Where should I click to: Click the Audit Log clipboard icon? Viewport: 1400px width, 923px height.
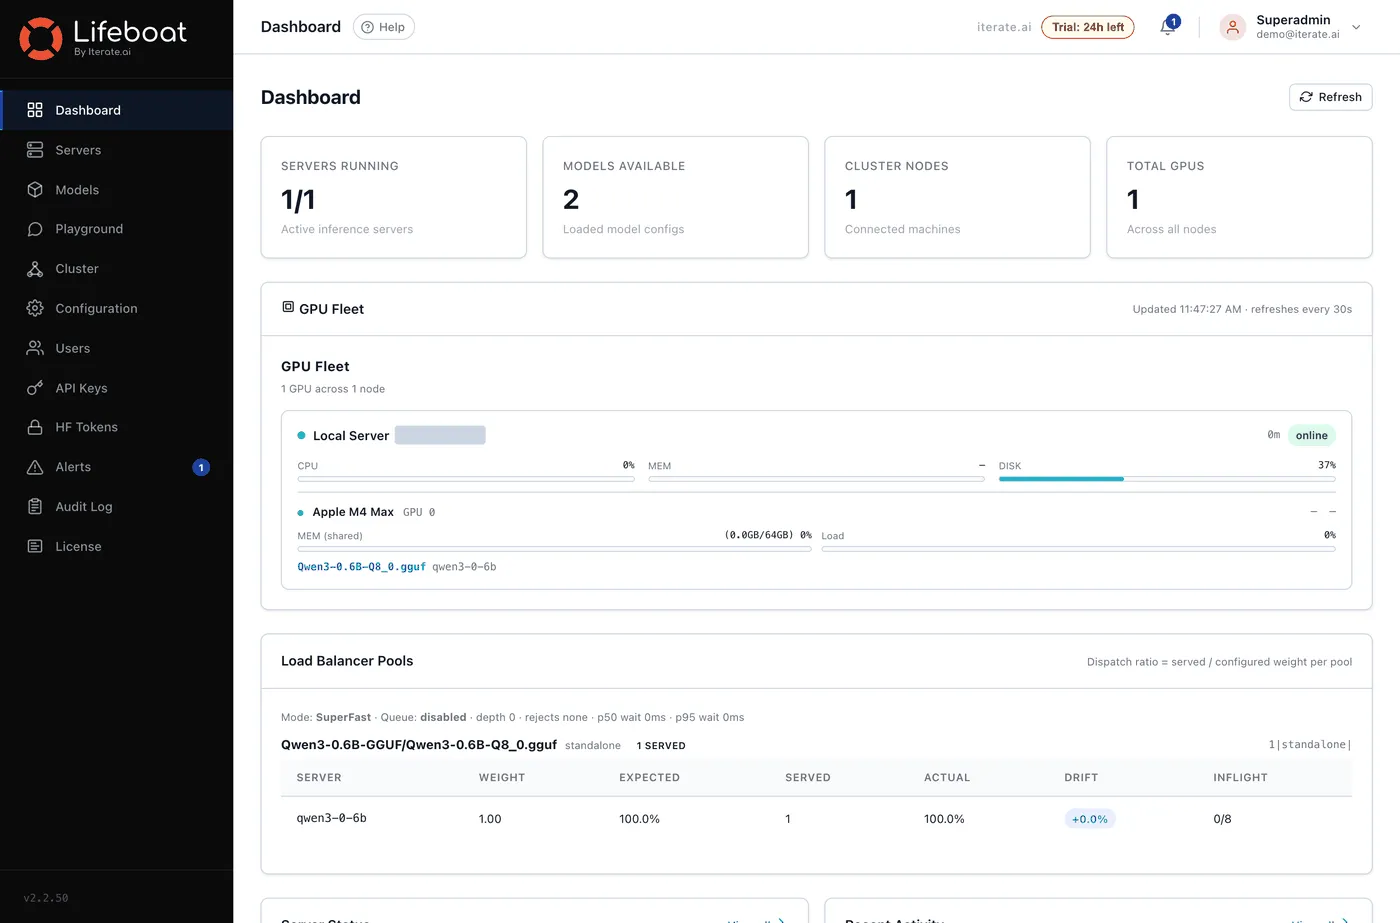(35, 507)
